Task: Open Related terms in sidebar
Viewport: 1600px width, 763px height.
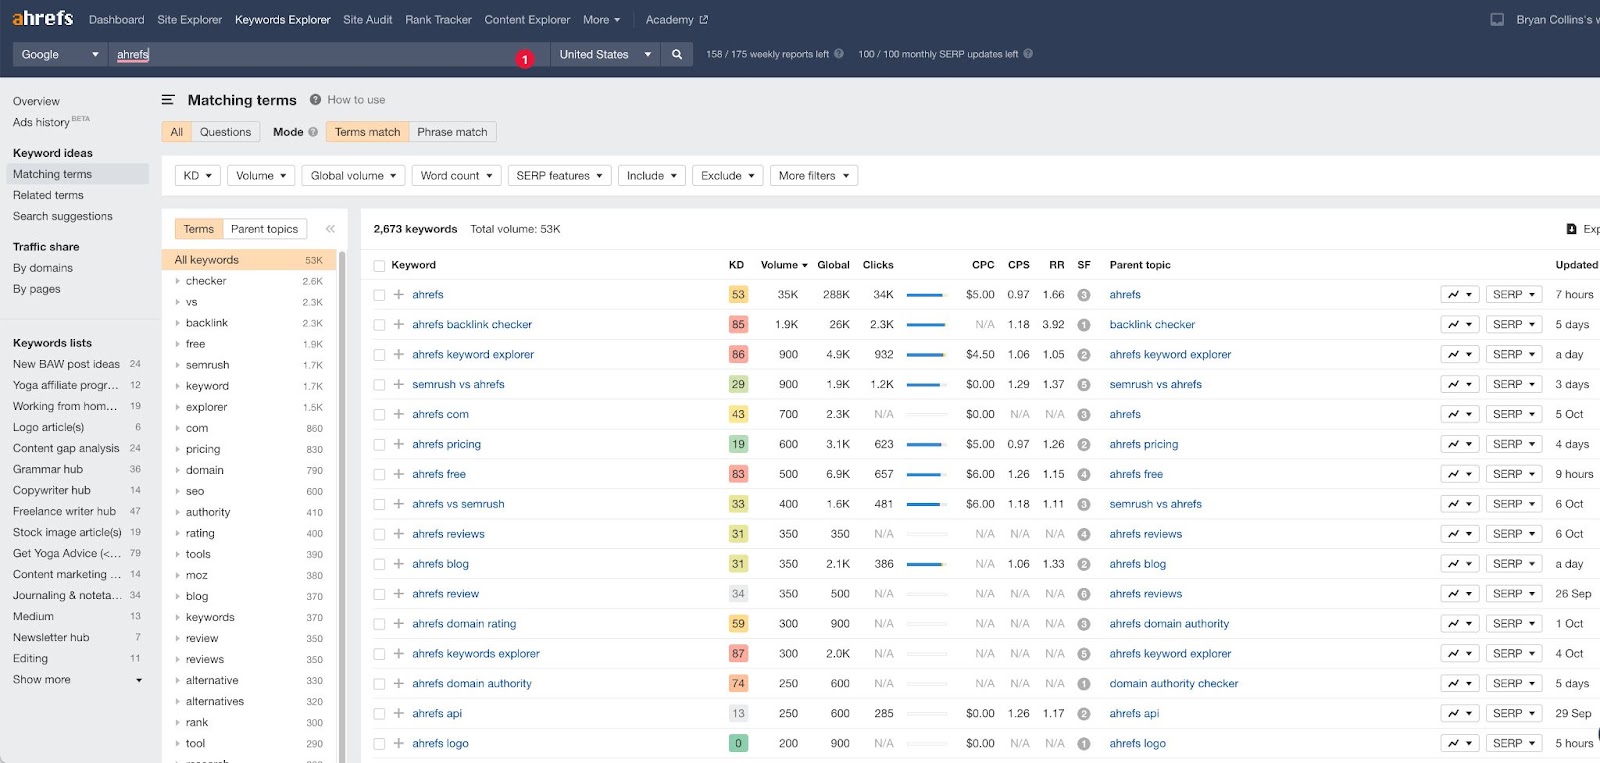Action: [48, 196]
